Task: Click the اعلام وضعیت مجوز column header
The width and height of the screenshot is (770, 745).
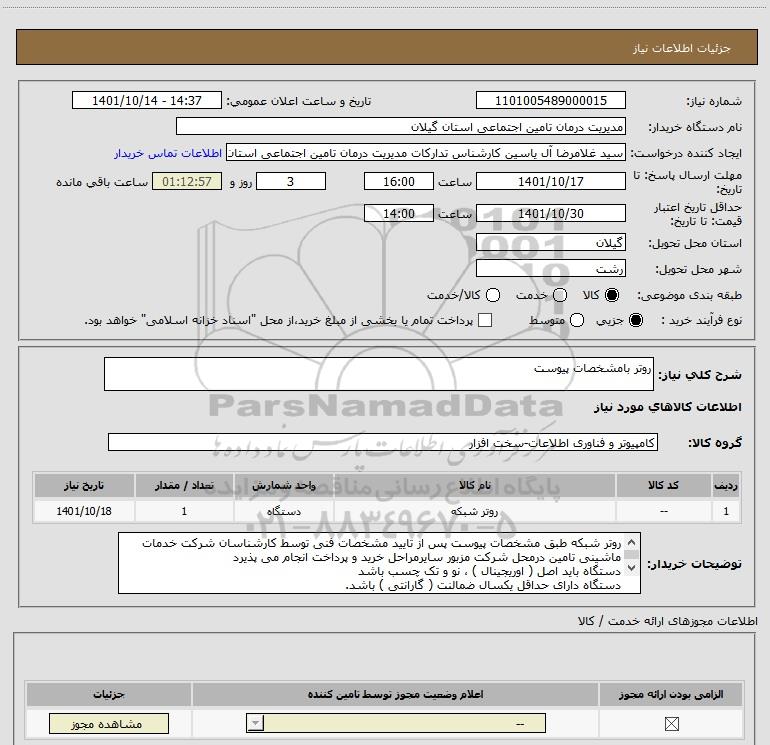Action: click(395, 694)
